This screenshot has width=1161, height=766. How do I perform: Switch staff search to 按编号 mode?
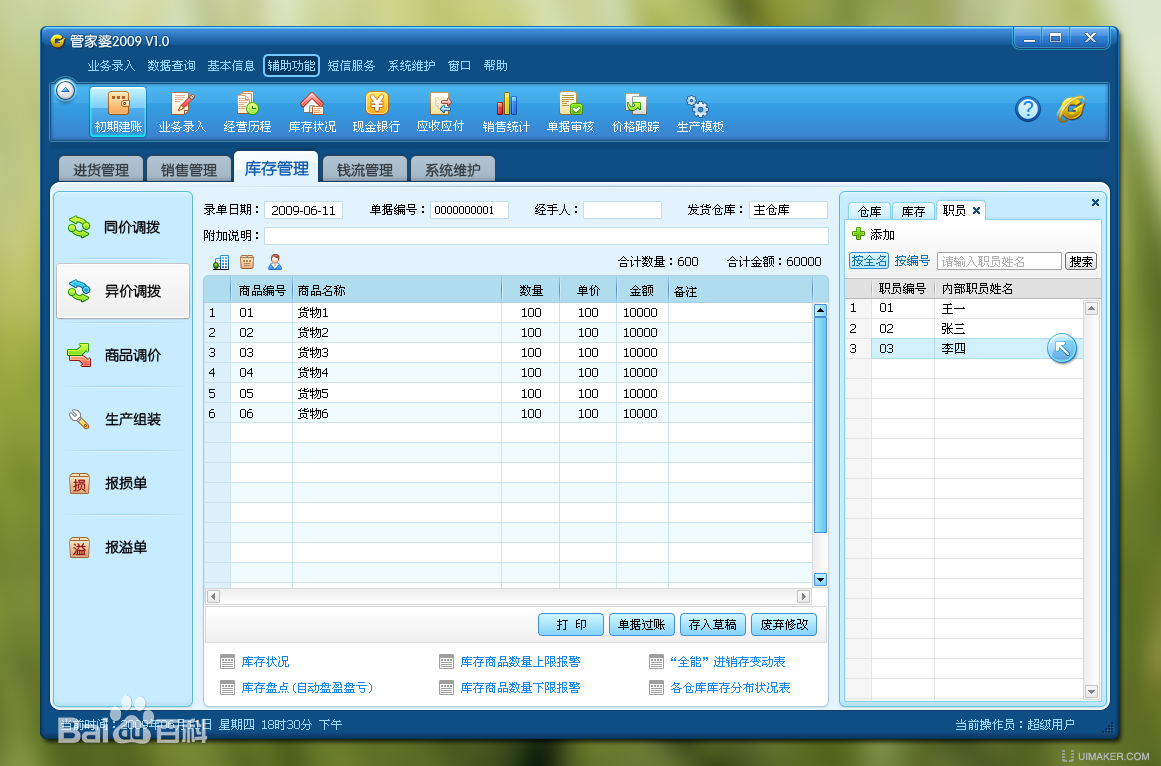point(910,260)
